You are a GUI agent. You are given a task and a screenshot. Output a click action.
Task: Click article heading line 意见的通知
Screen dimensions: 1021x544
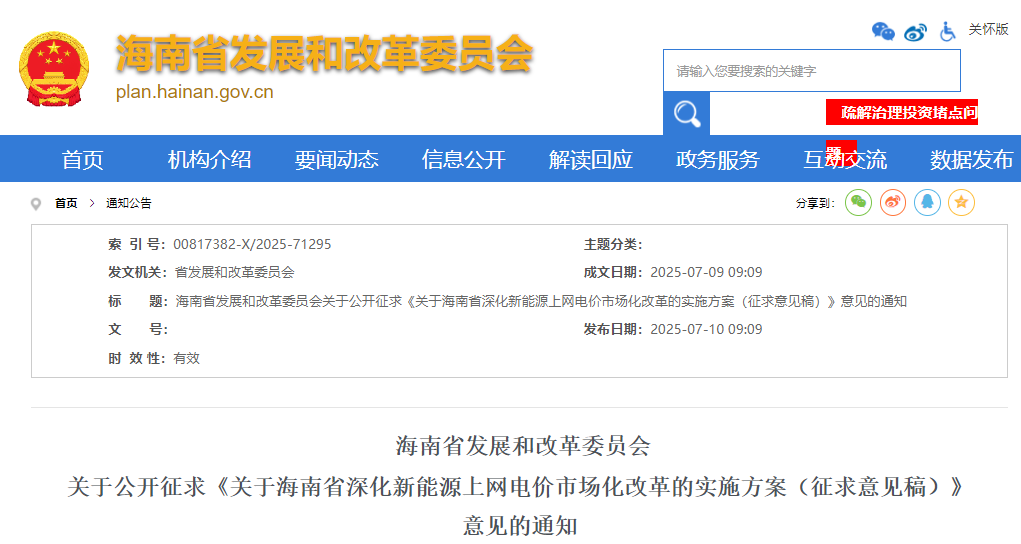(520, 526)
